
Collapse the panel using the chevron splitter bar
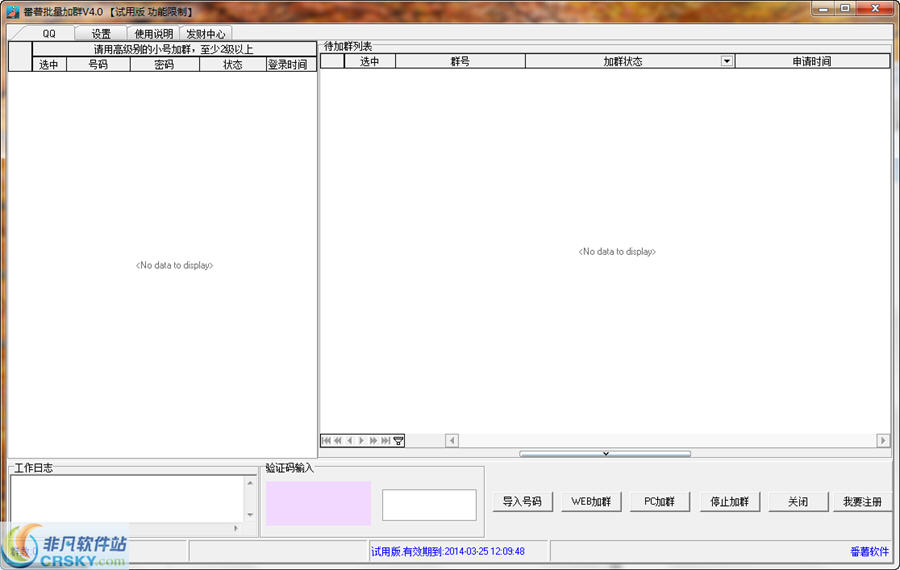(x=604, y=454)
